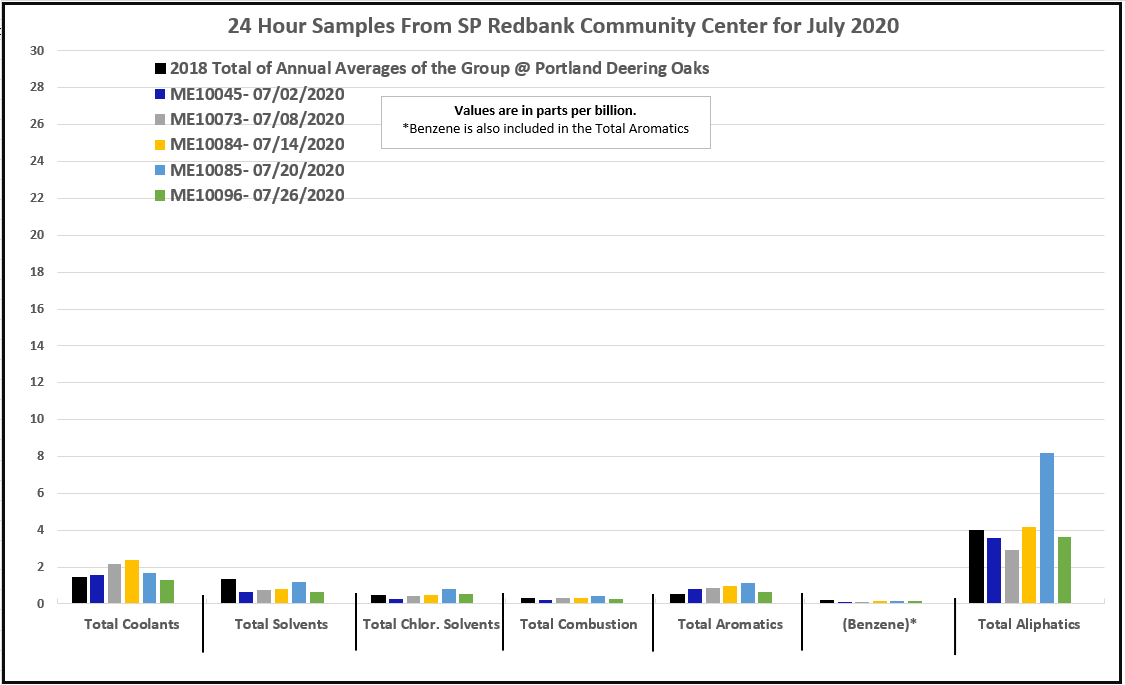Click the Total Combustion category label
1125x685 pixels.
click(x=578, y=624)
